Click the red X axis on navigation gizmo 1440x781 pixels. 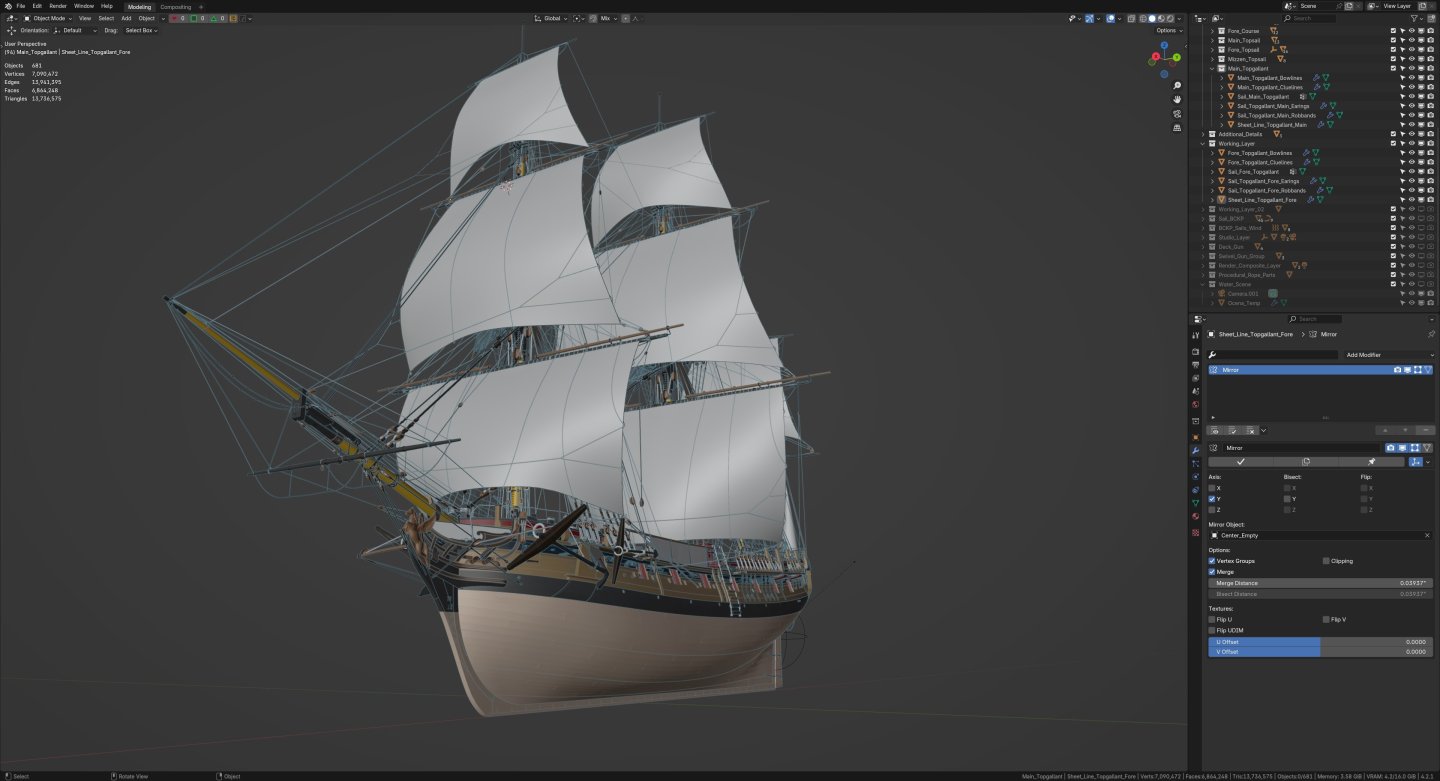(1155, 56)
